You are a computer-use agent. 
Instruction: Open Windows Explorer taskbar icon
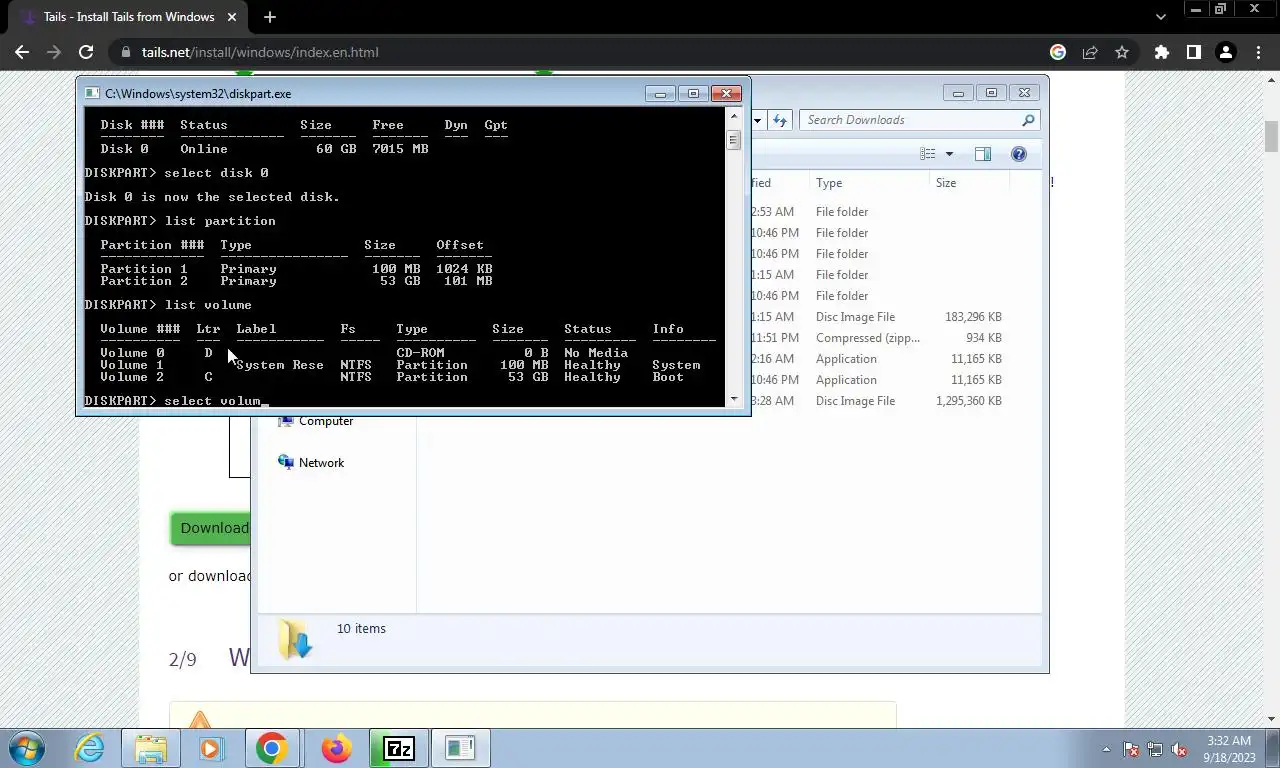coord(151,748)
